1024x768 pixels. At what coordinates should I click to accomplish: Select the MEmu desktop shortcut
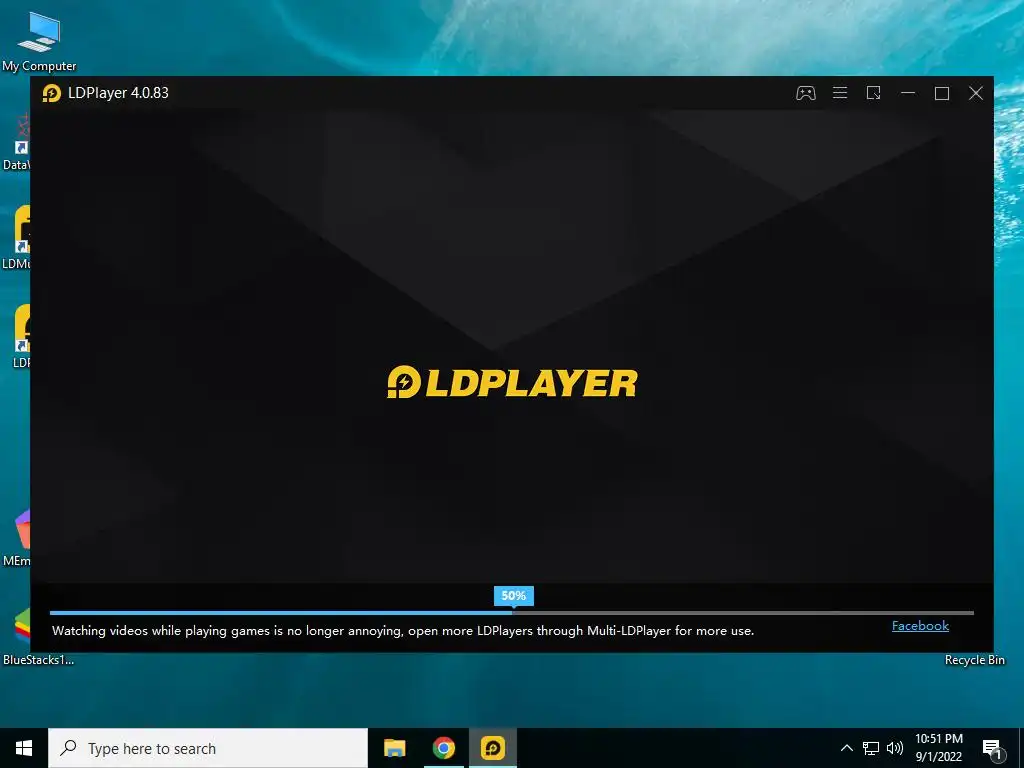[16, 539]
